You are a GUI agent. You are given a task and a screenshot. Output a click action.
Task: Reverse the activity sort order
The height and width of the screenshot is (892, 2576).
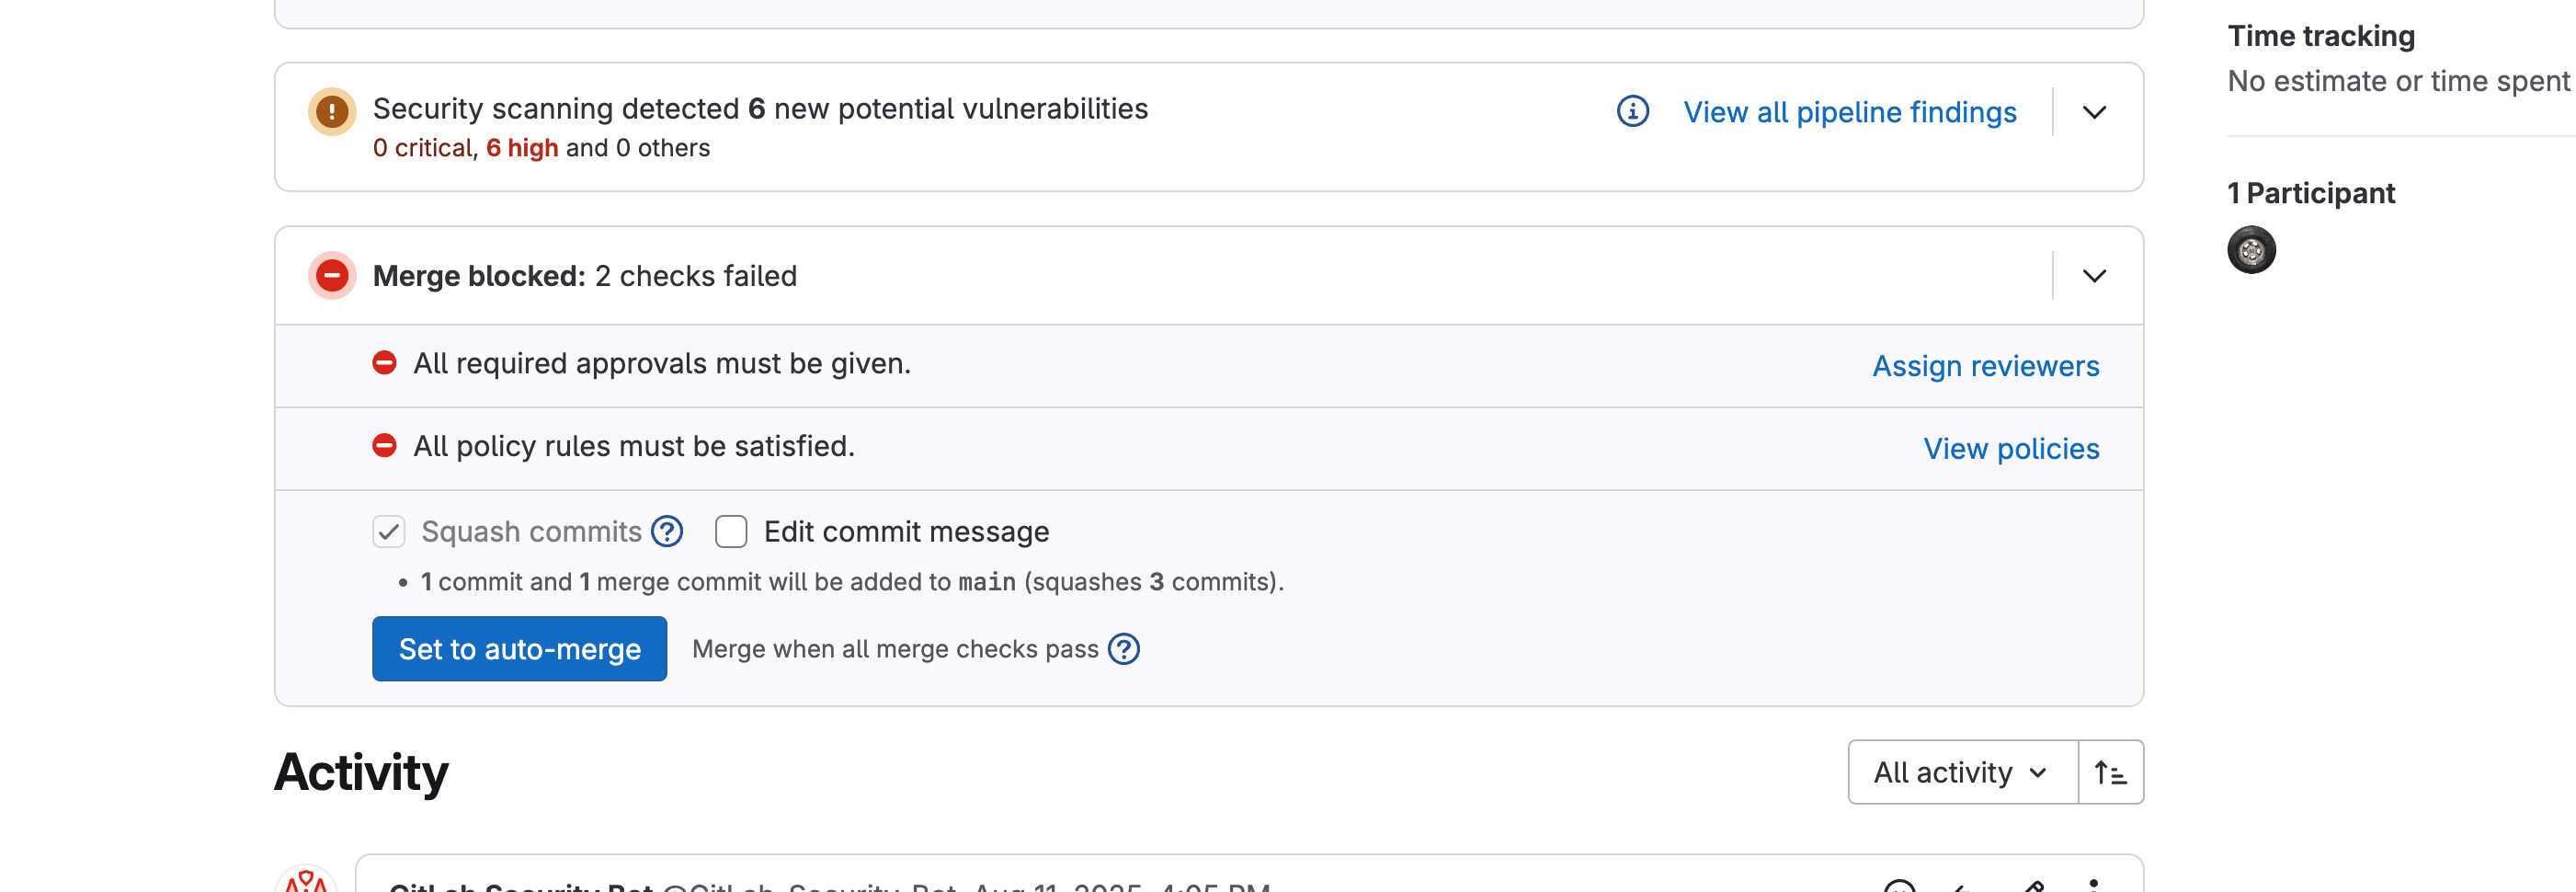pos(2110,772)
